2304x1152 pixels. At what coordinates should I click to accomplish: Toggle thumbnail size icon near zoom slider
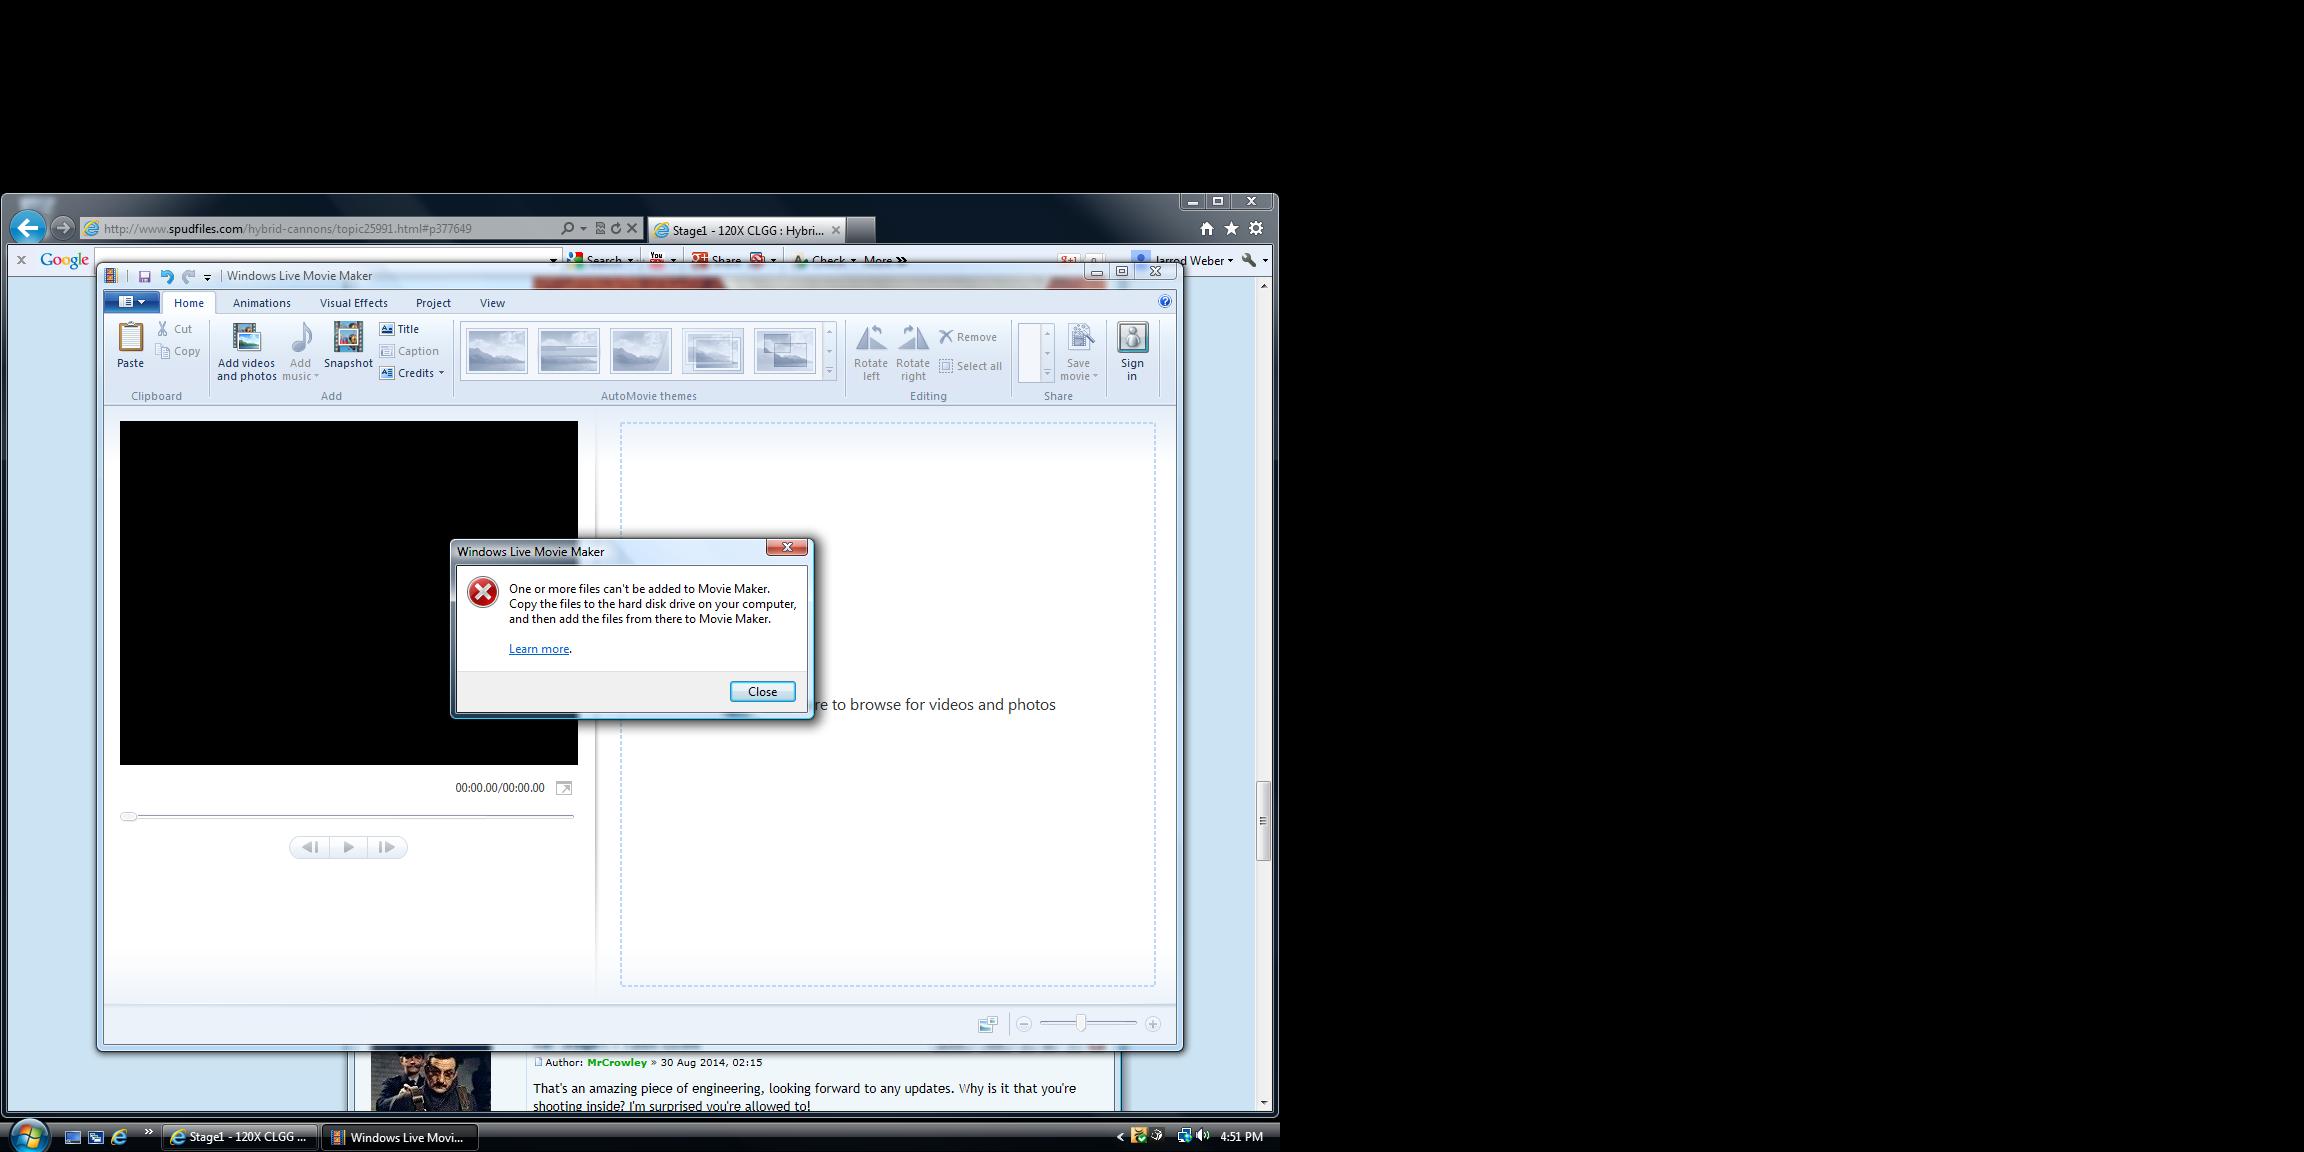coord(987,1024)
